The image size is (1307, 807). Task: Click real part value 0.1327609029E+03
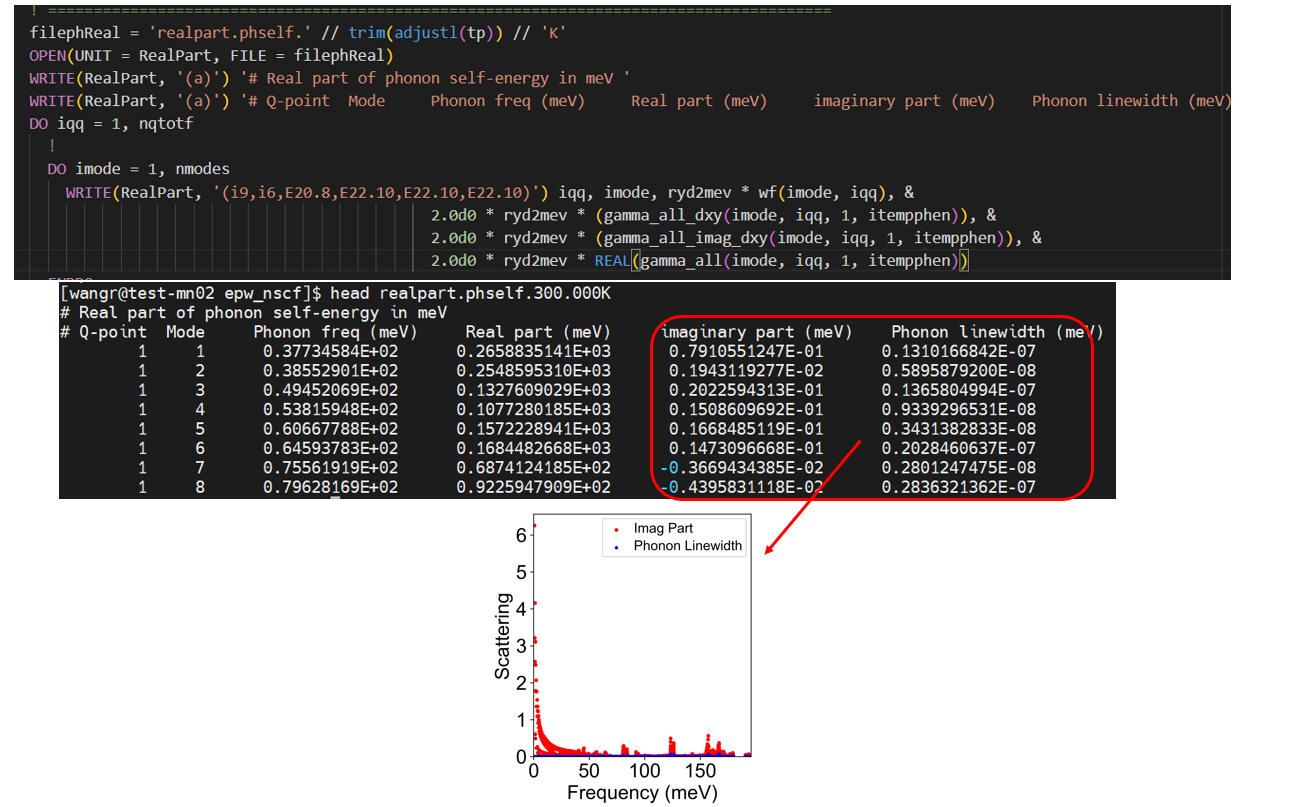(533, 390)
